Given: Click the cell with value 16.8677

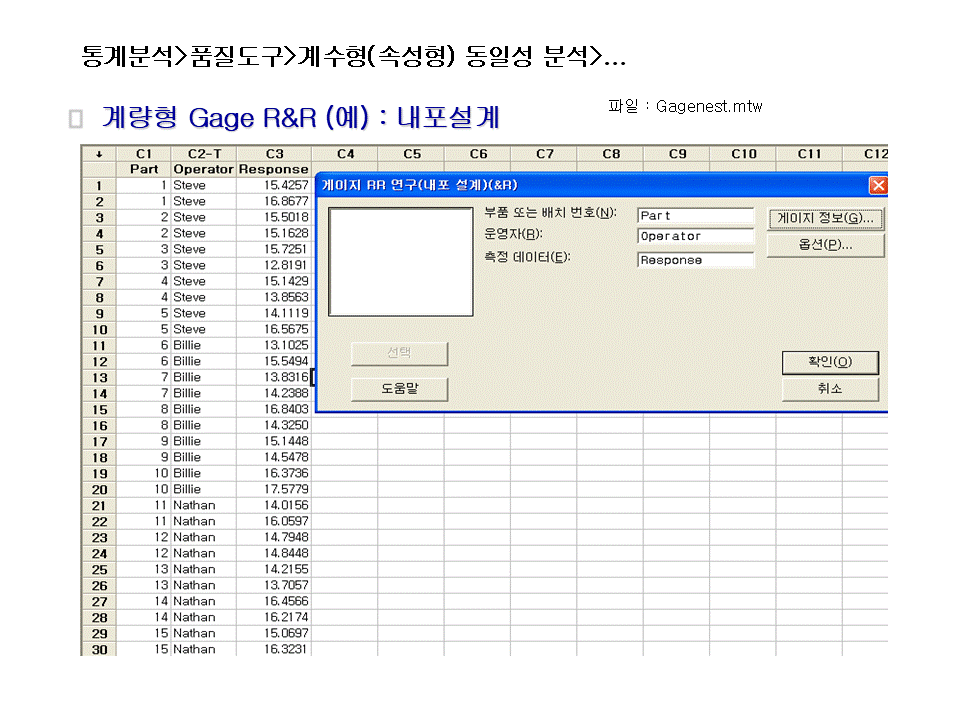Looking at the screenshot, I should (x=274, y=201).
